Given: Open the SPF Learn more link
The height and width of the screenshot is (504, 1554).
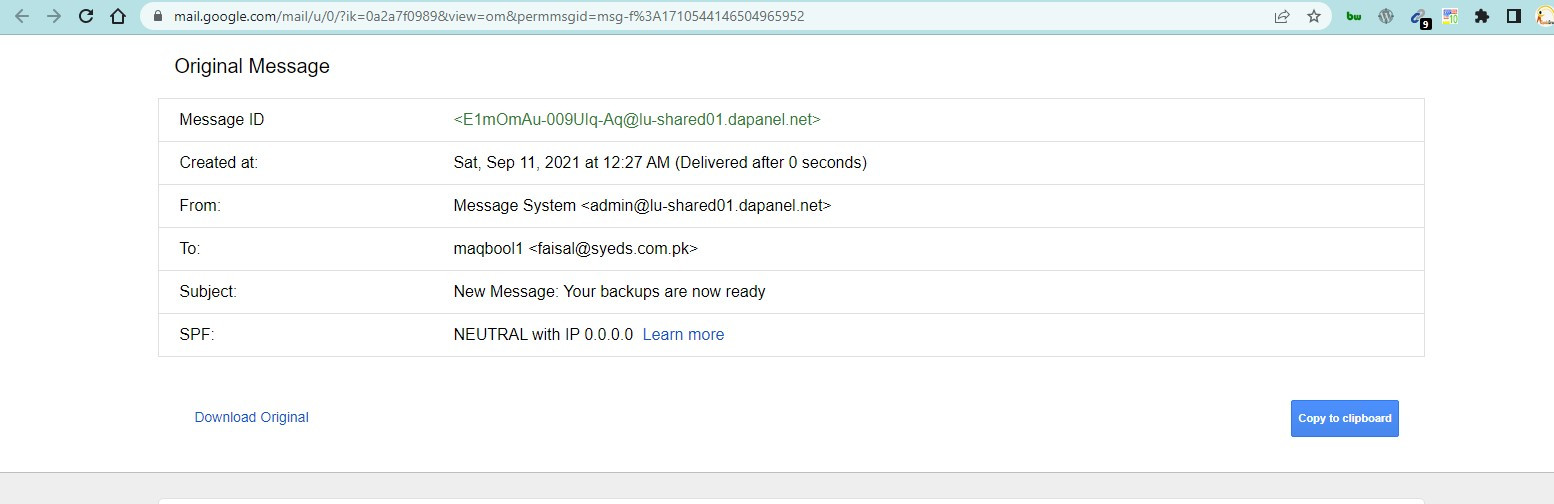Looking at the screenshot, I should click(683, 335).
